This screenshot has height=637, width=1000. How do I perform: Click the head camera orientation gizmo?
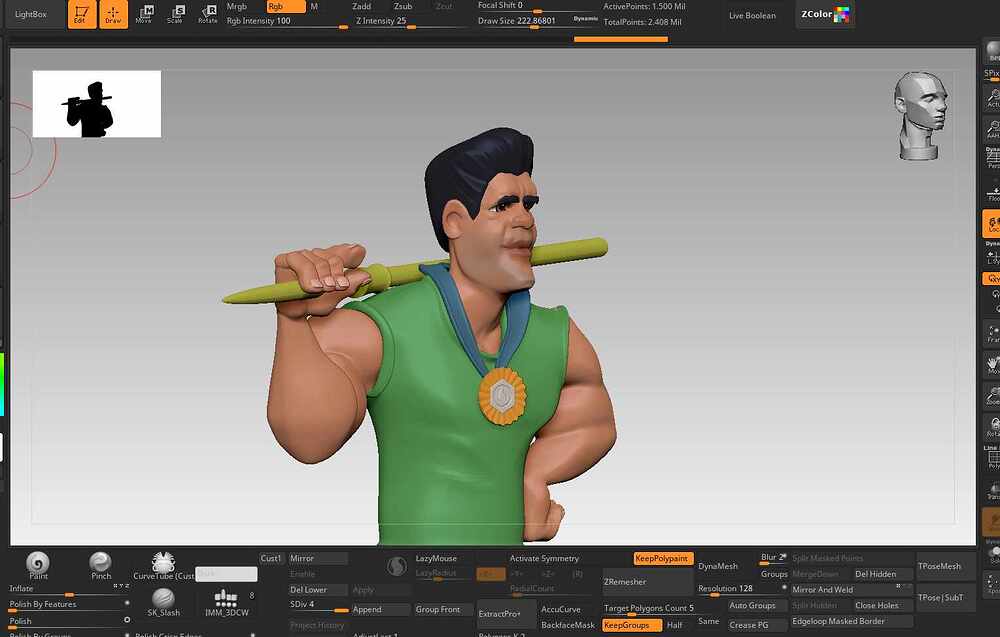[921, 115]
